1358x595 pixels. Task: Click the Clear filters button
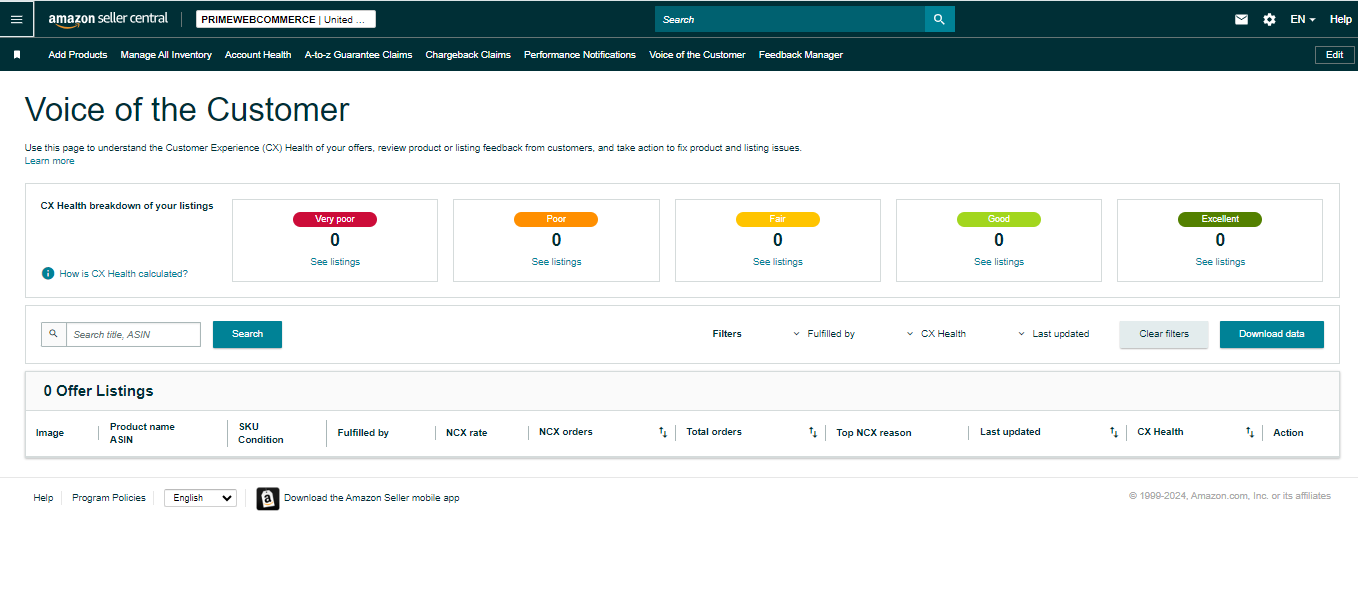click(x=1164, y=334)
